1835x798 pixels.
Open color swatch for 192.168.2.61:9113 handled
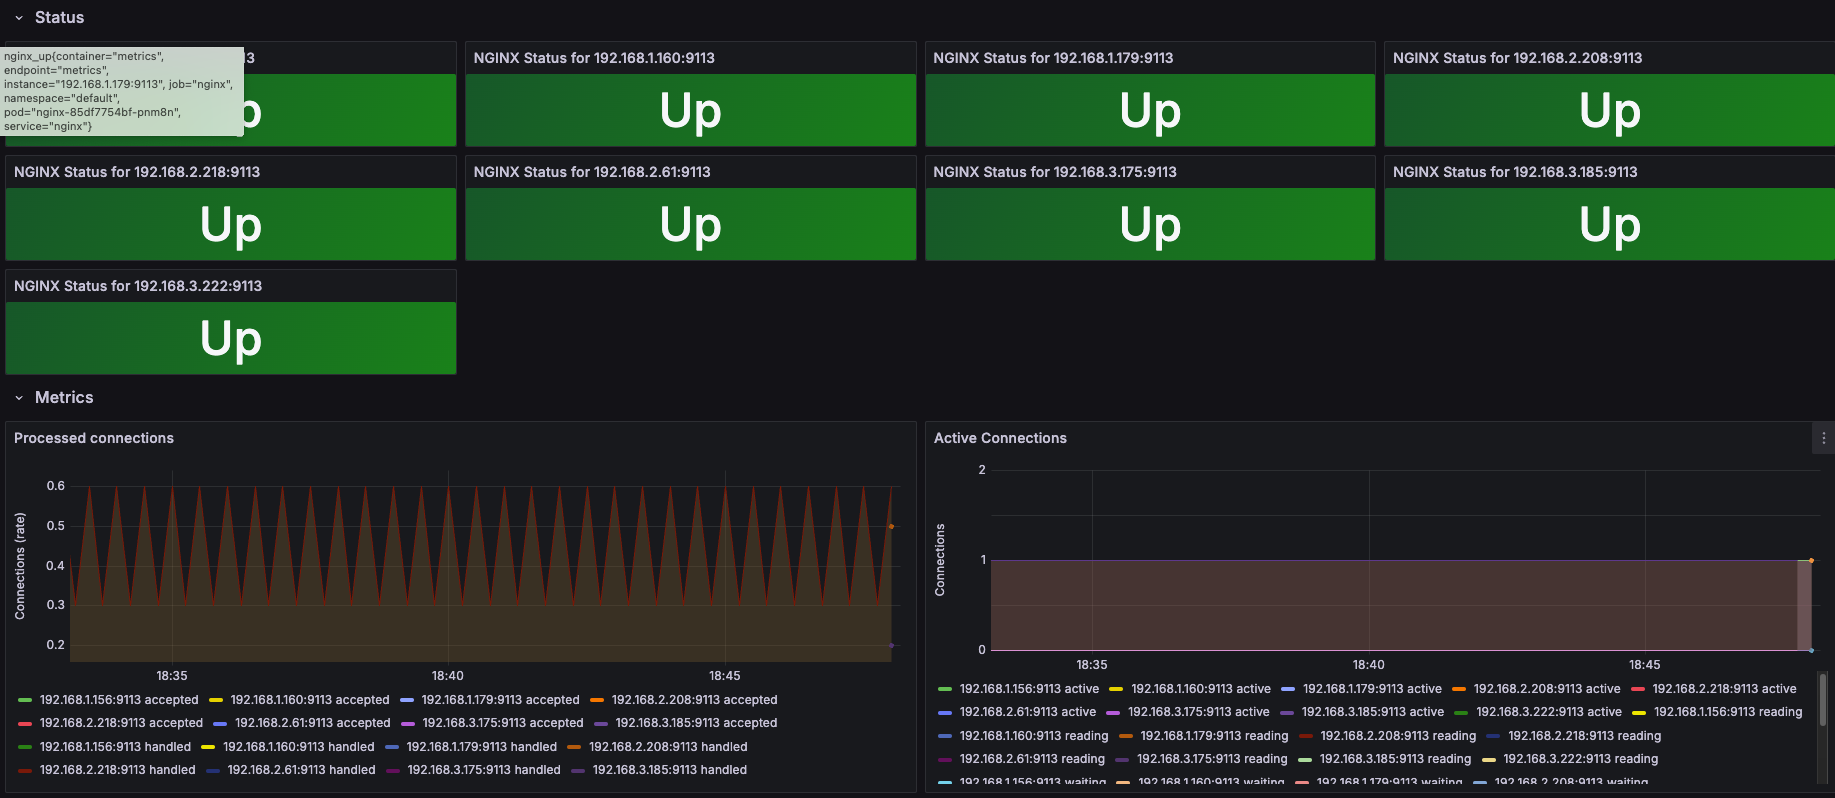click(x=213, y=770)
